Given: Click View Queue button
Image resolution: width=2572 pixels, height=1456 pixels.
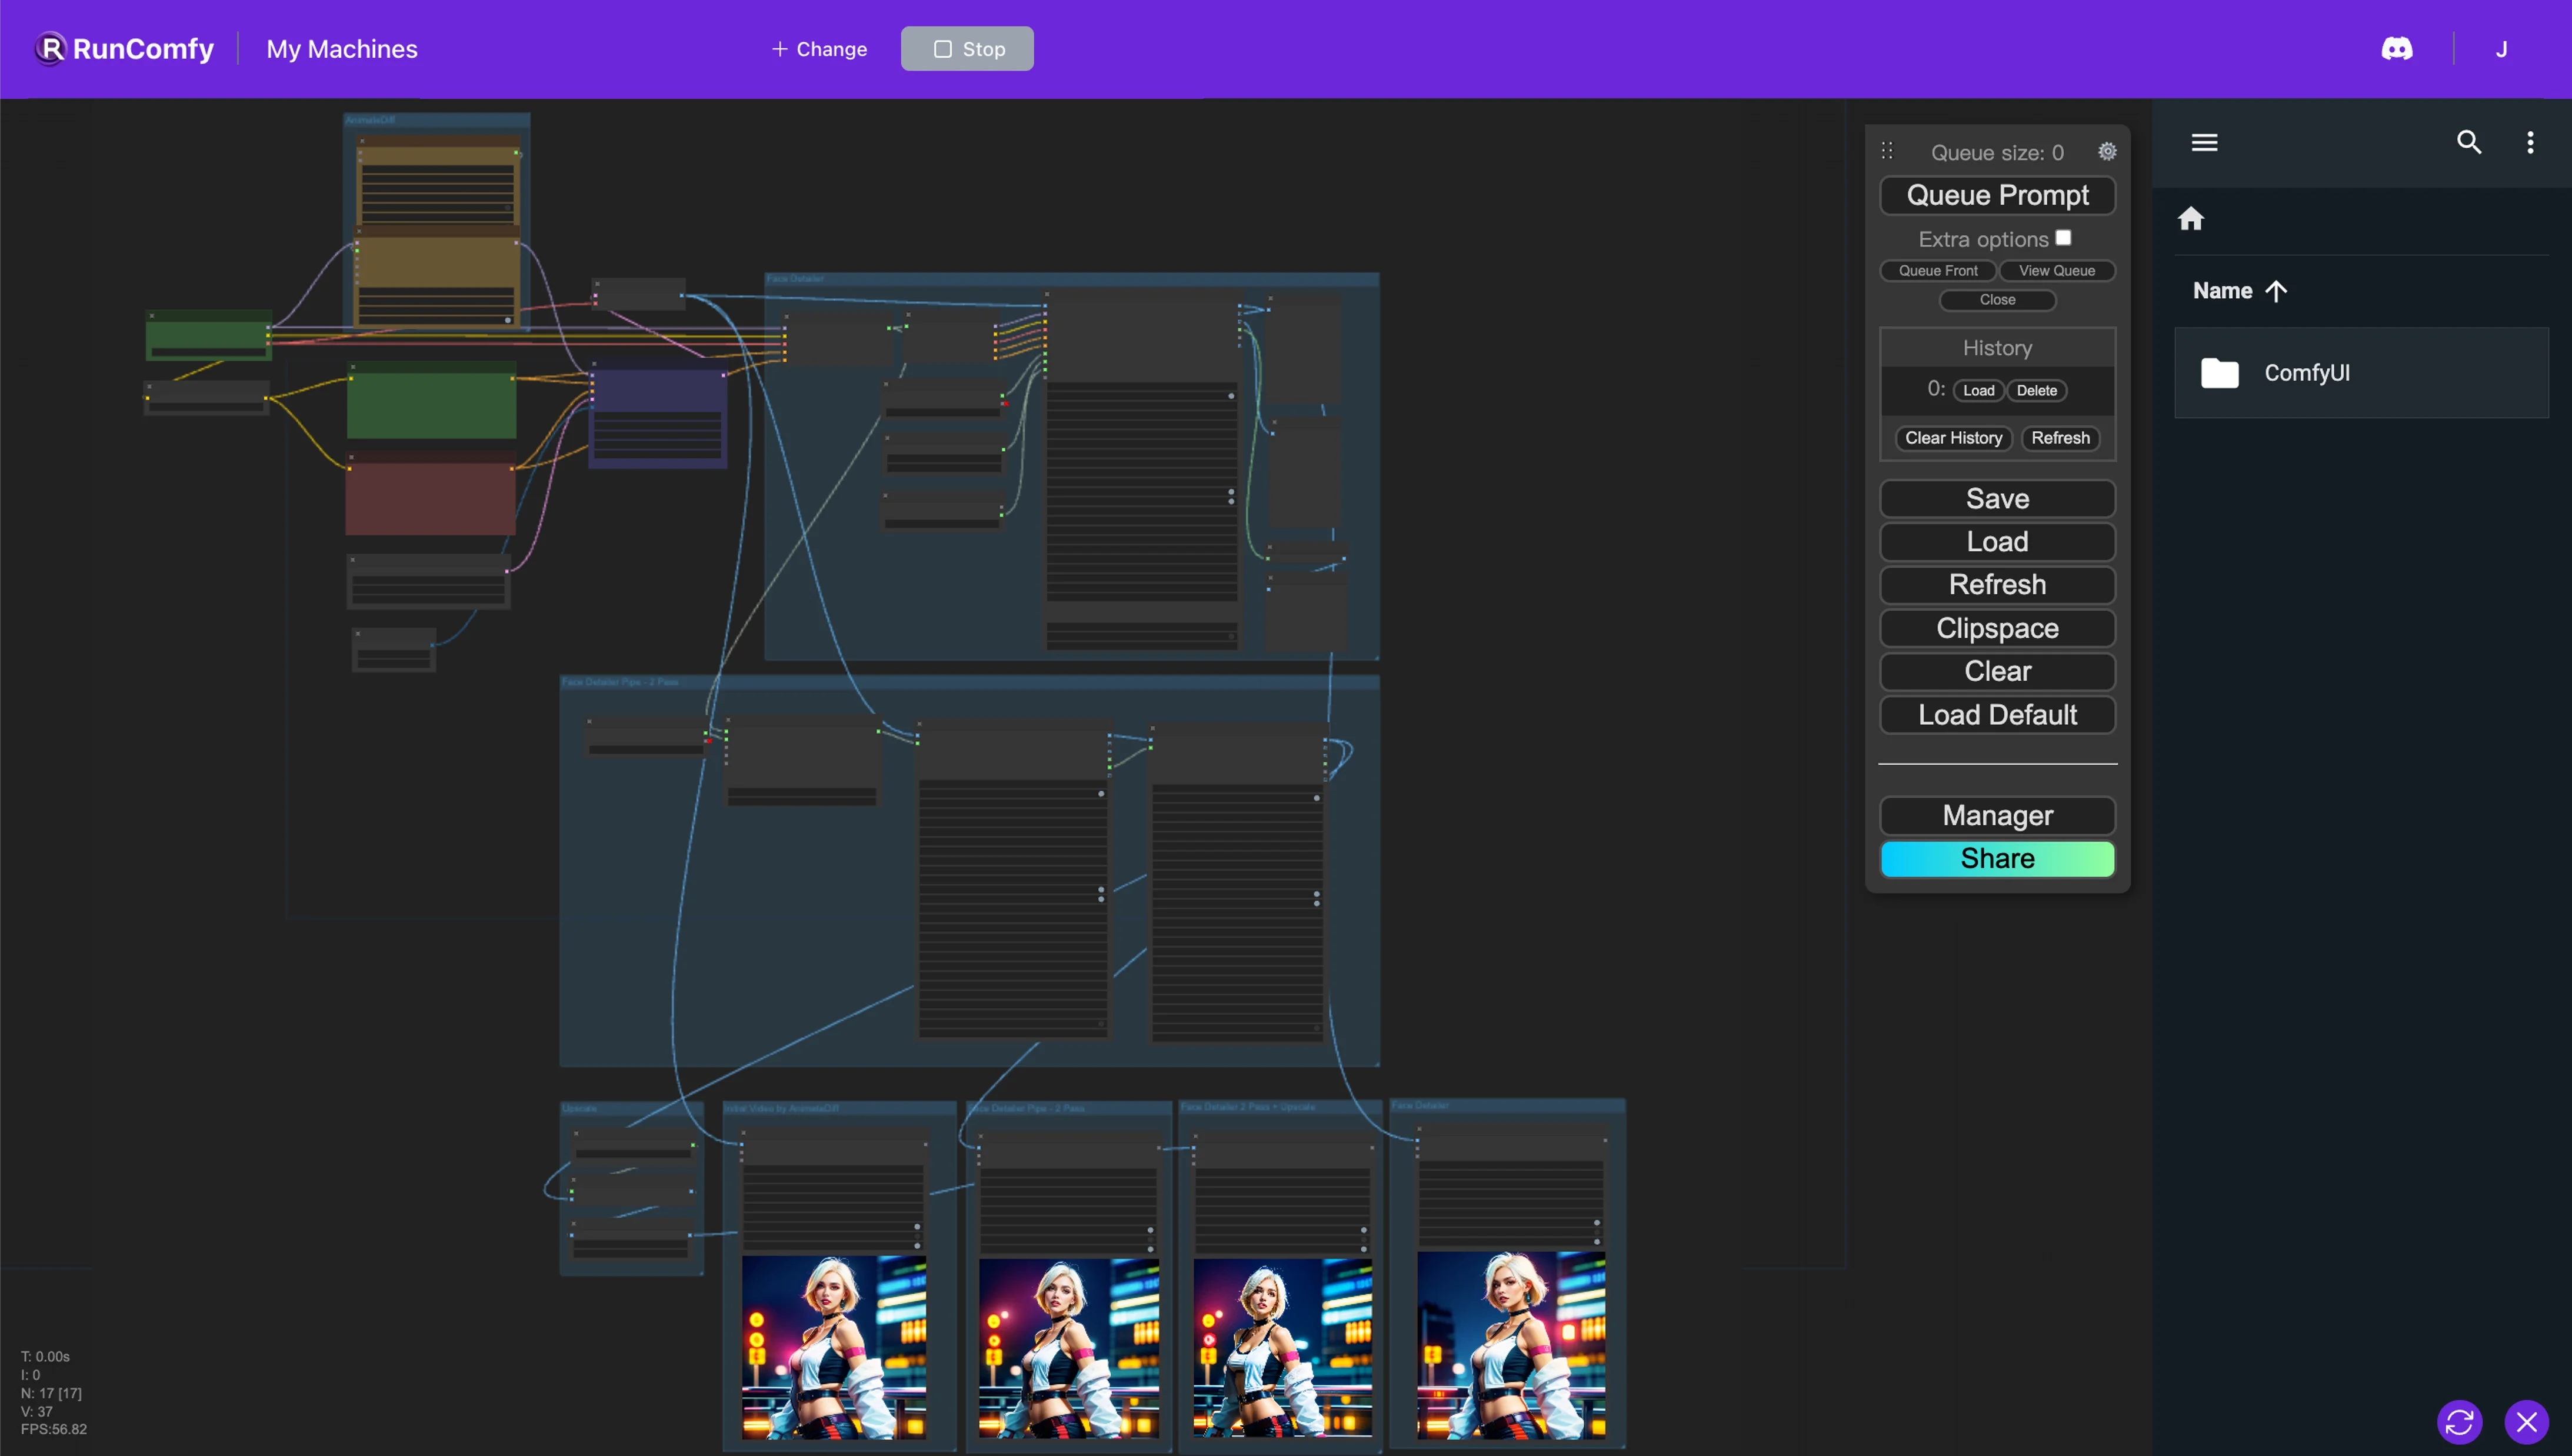Looking at the screenshot, I should (2056, 270).
